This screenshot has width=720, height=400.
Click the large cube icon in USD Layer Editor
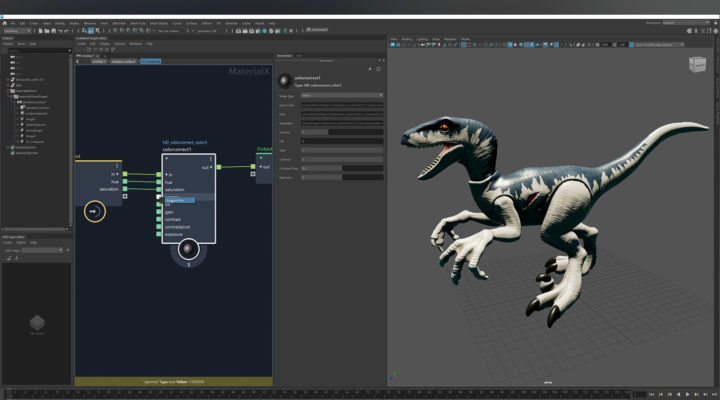37,323
